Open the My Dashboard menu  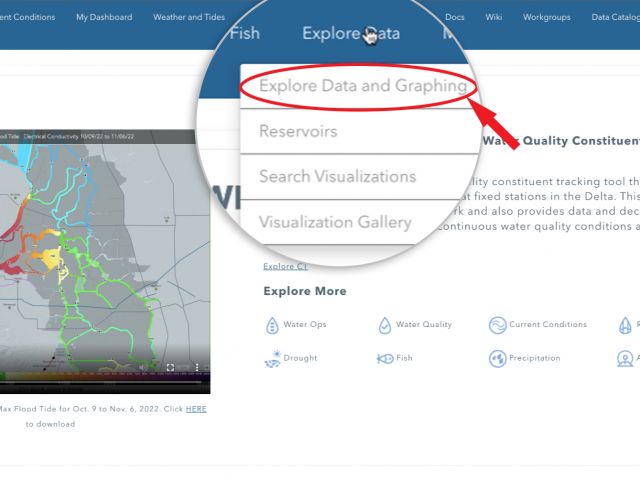pyautogui.click(x=104, y=17)
